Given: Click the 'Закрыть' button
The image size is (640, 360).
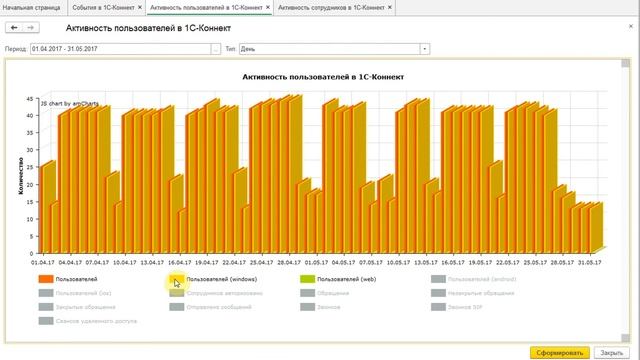Looking at the screenshot, I should click(x=611, y=353).
